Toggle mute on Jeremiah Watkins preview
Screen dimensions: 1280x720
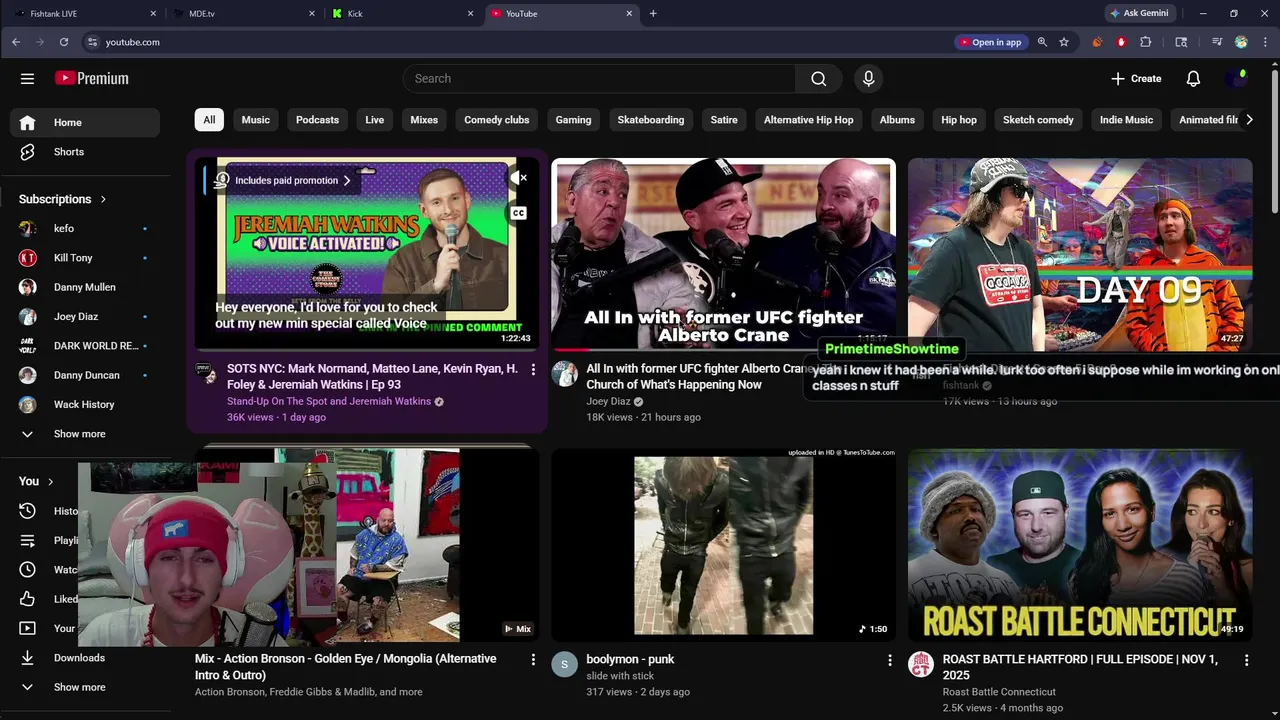pyautogui.click(x=518, y=178)
